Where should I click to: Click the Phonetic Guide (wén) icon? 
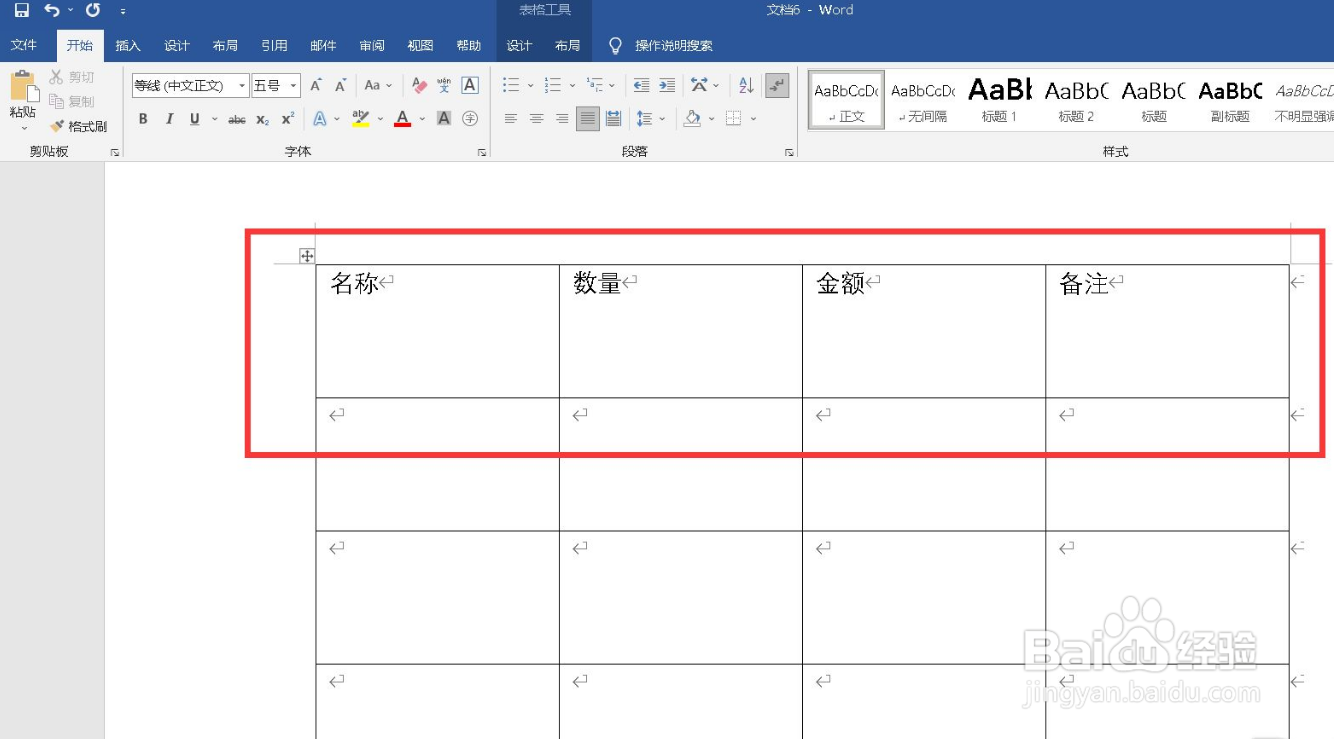coord(444,86)
